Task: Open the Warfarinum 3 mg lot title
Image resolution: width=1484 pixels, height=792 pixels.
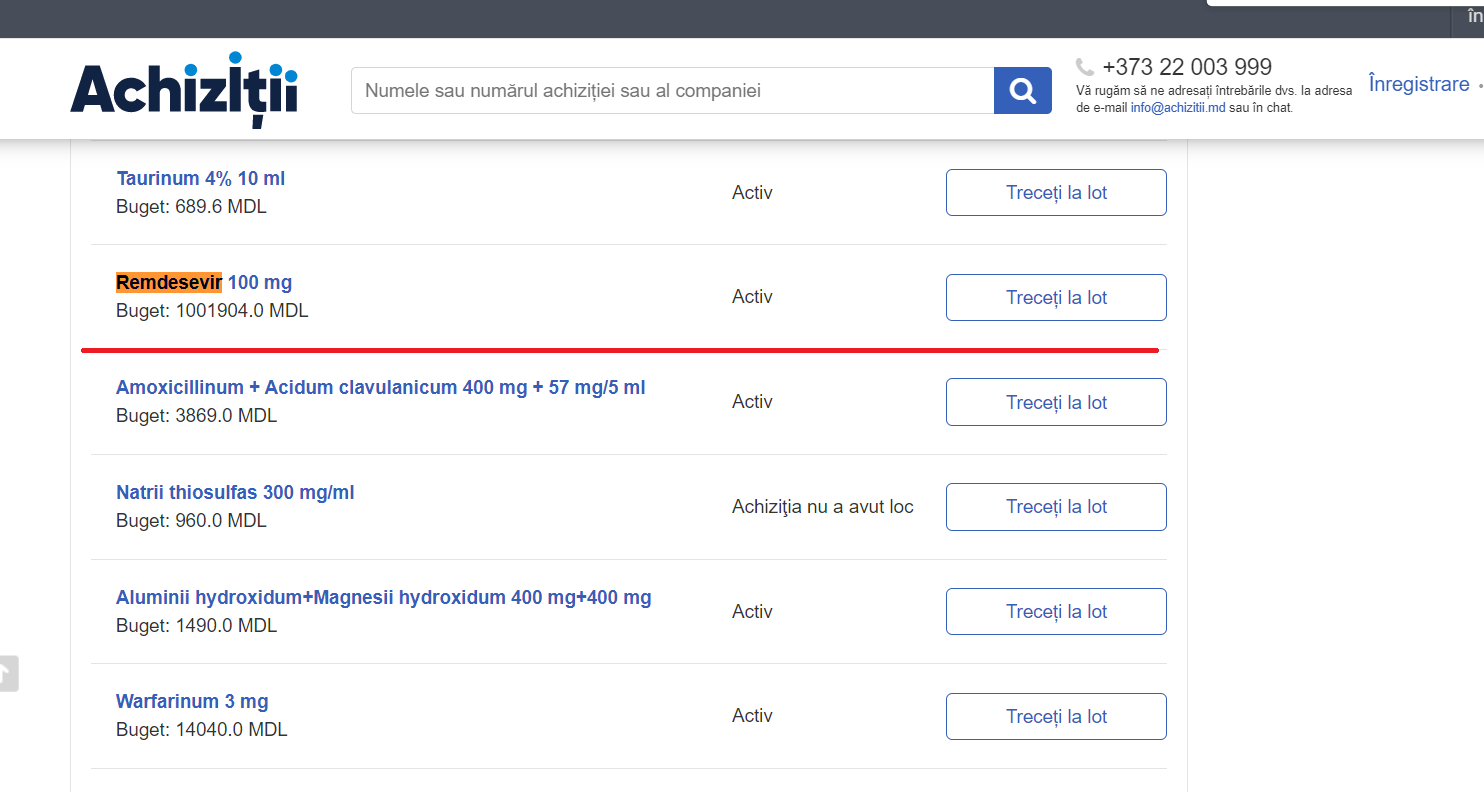Action: [x=192, y=701]
